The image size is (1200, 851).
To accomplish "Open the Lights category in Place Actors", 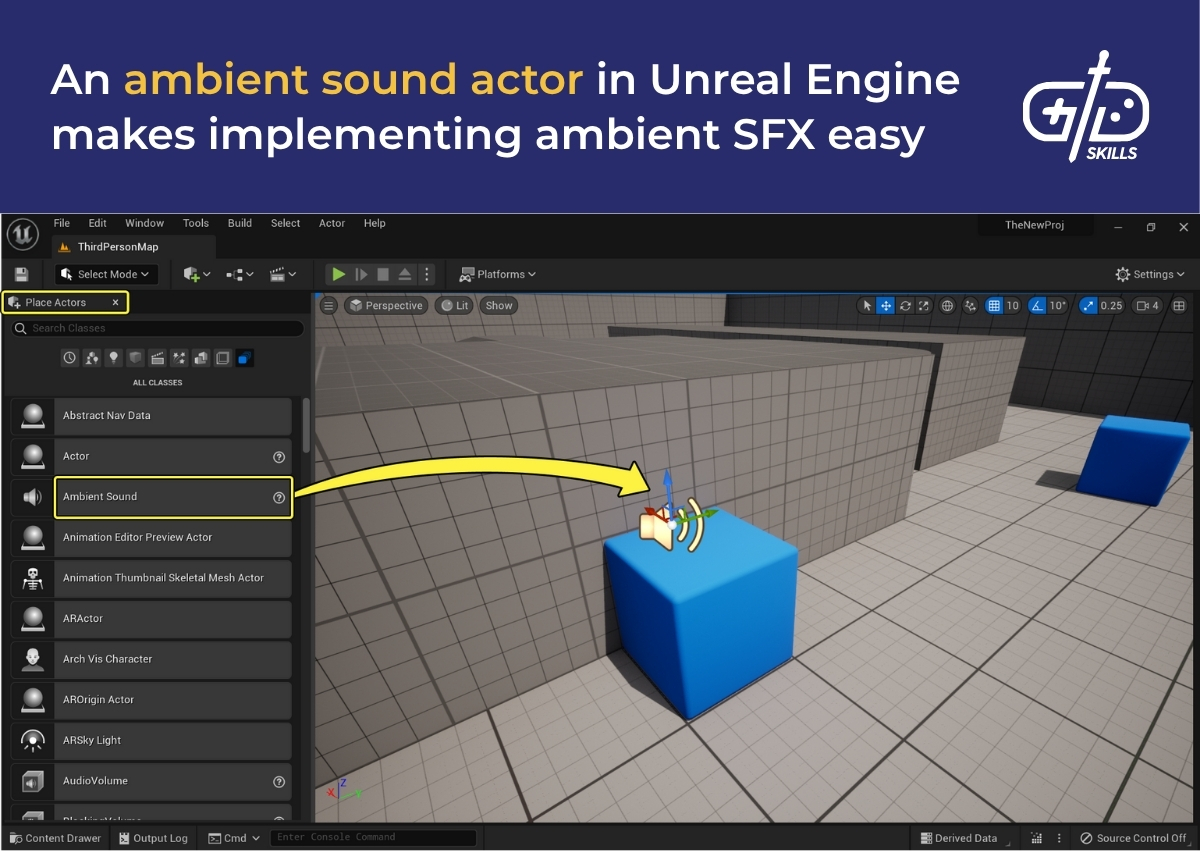I will tap(113, 357).
